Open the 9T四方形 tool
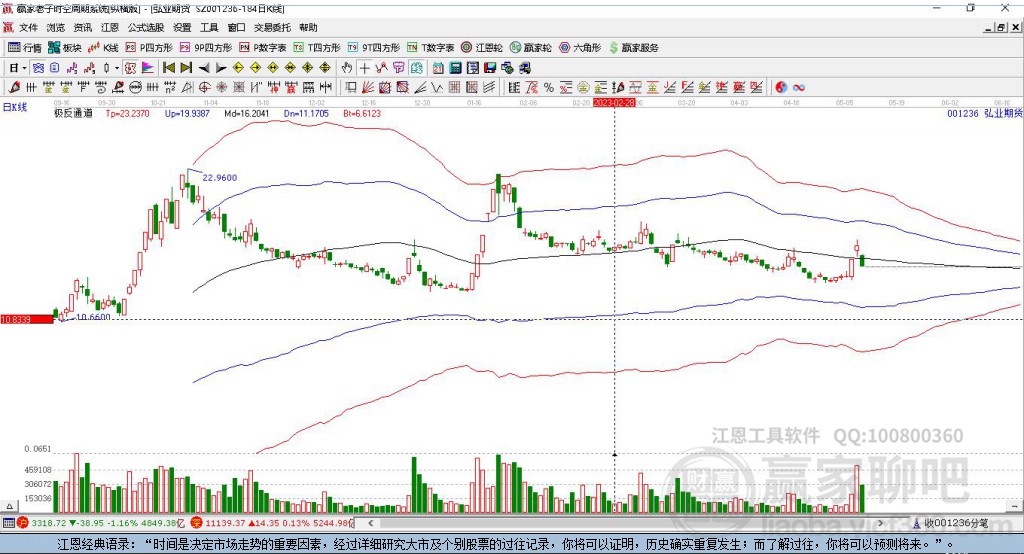The height and width of the screenshot is (554, 1024). pyautogui.click(x=374, y=48)
